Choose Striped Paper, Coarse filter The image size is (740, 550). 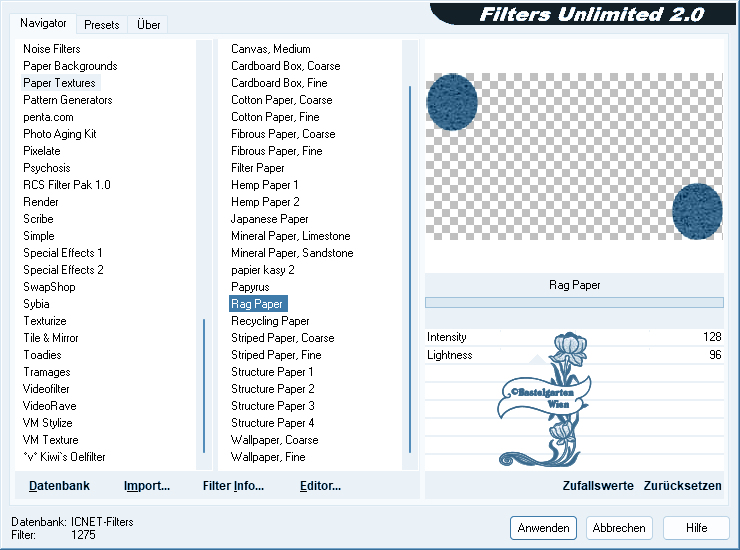coord(283,338)
